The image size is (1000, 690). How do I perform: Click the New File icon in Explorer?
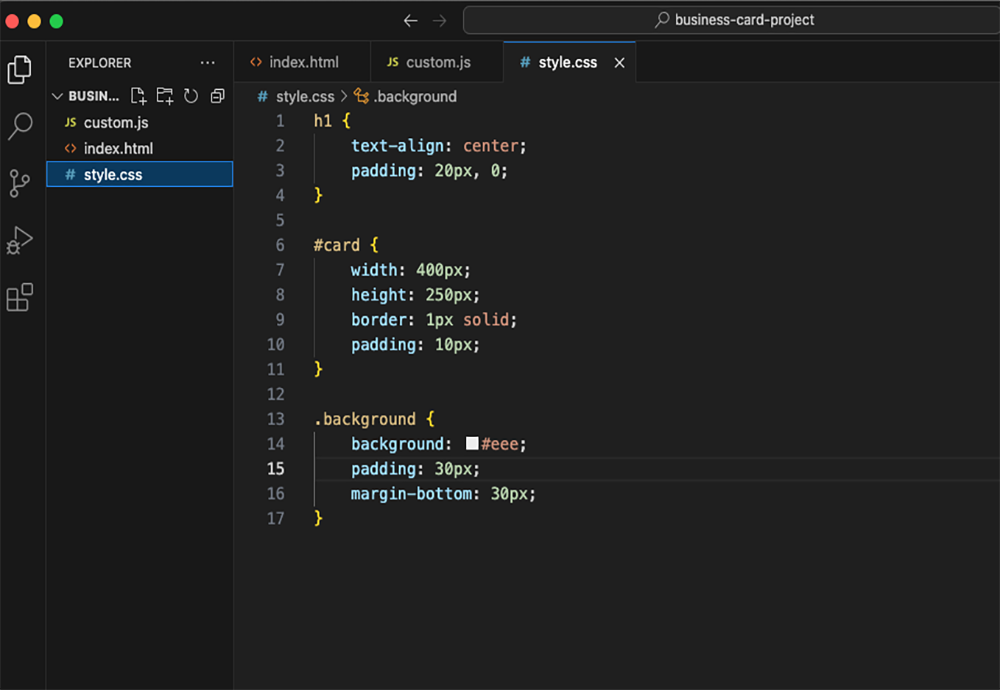[138, 96]
